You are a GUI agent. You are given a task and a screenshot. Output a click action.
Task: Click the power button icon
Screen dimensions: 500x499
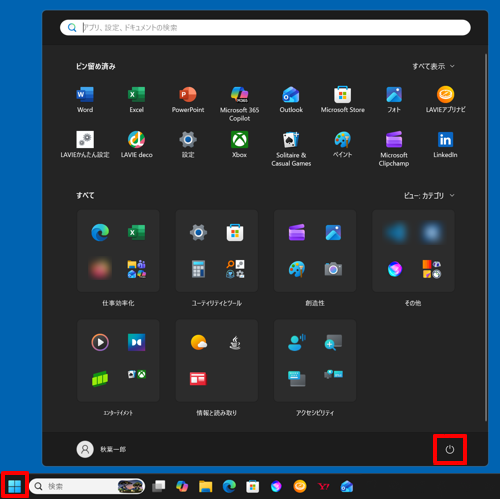[450, 449]
